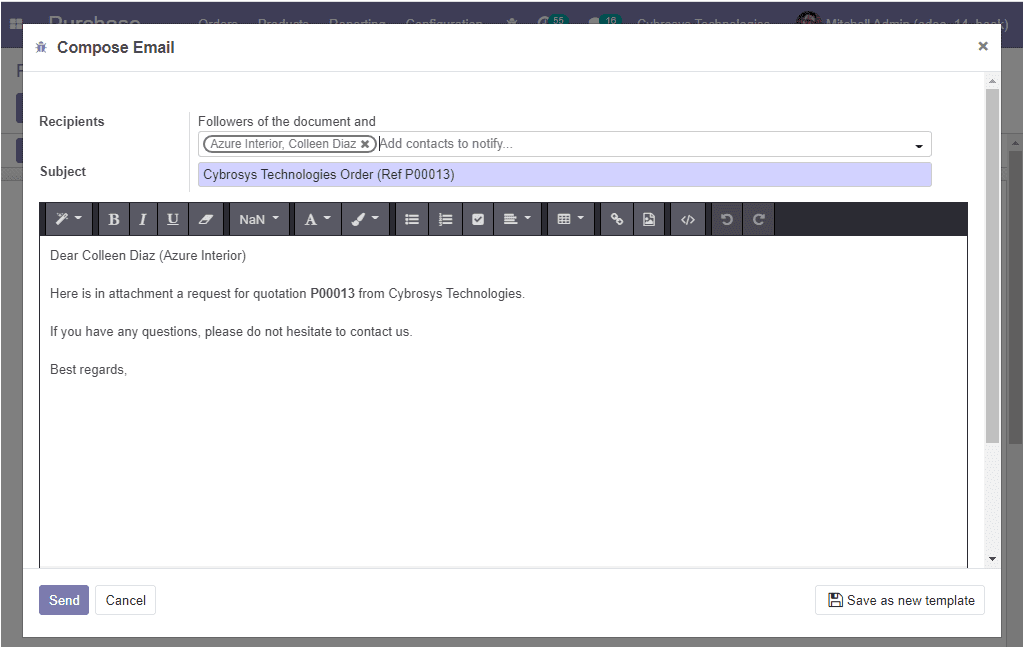Open the table insert dropdown
The width and height of the screenshot is (1024, 648).
coord(570,219)
